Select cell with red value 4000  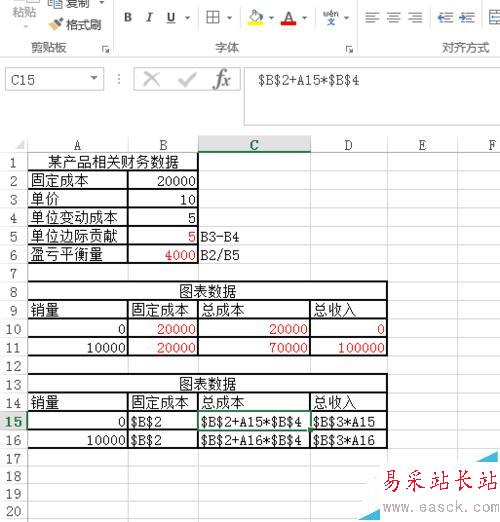tap(163, 255)
